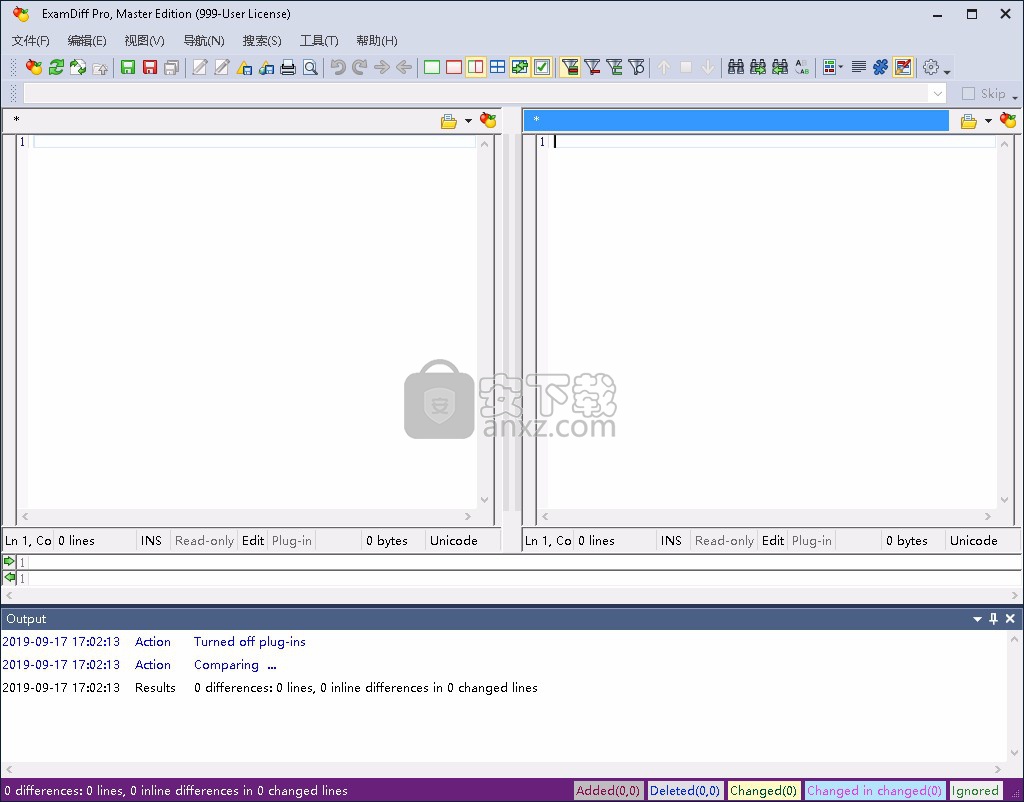Open the view layout icon dropdown arrow
1024x802 pixels.
tap(840, 67)
